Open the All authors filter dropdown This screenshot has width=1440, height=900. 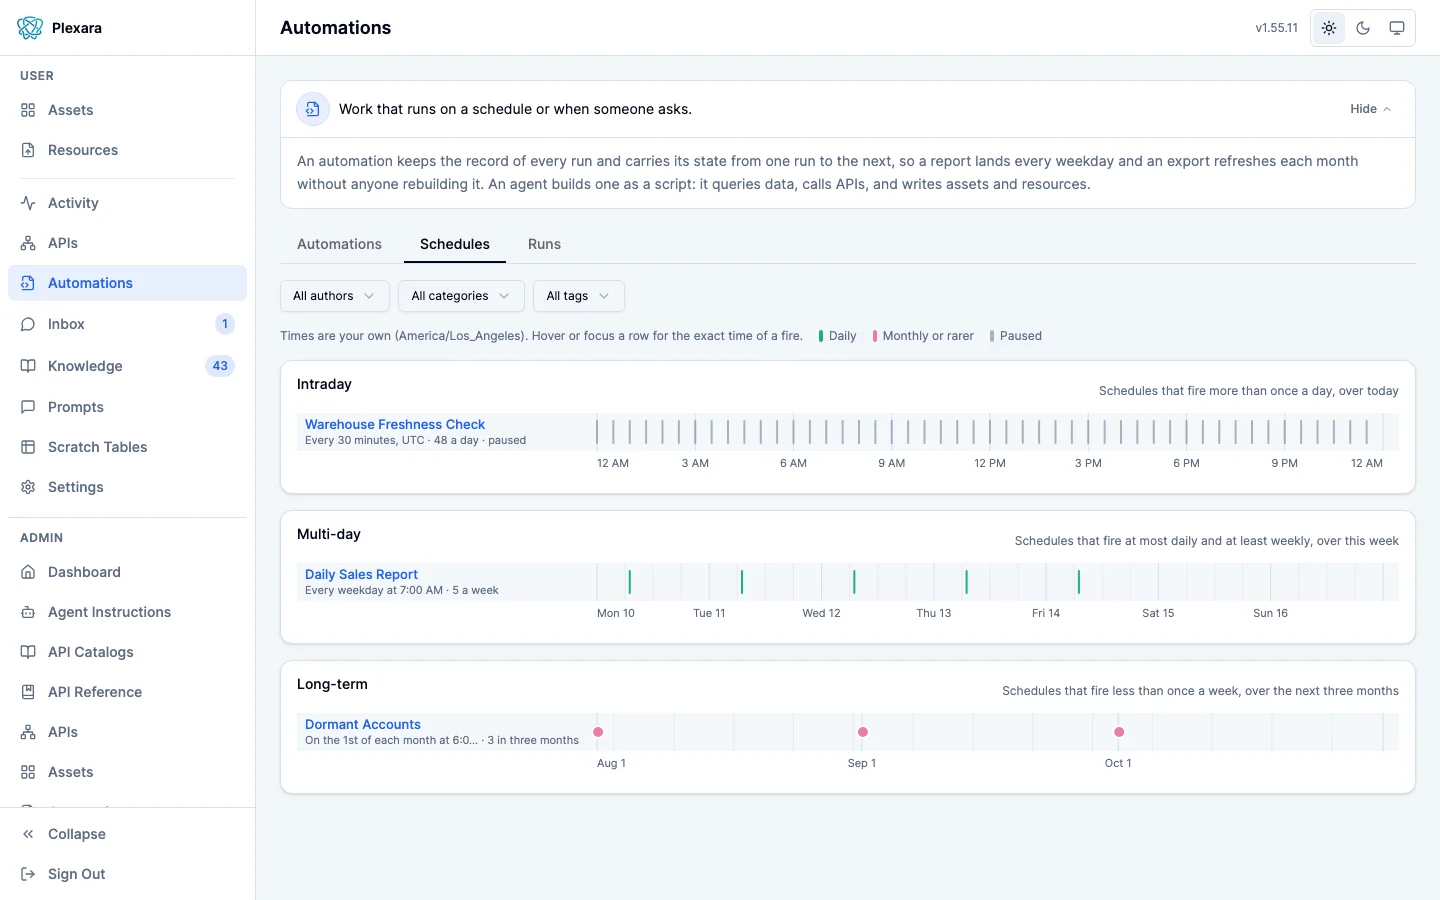point(335,296)
